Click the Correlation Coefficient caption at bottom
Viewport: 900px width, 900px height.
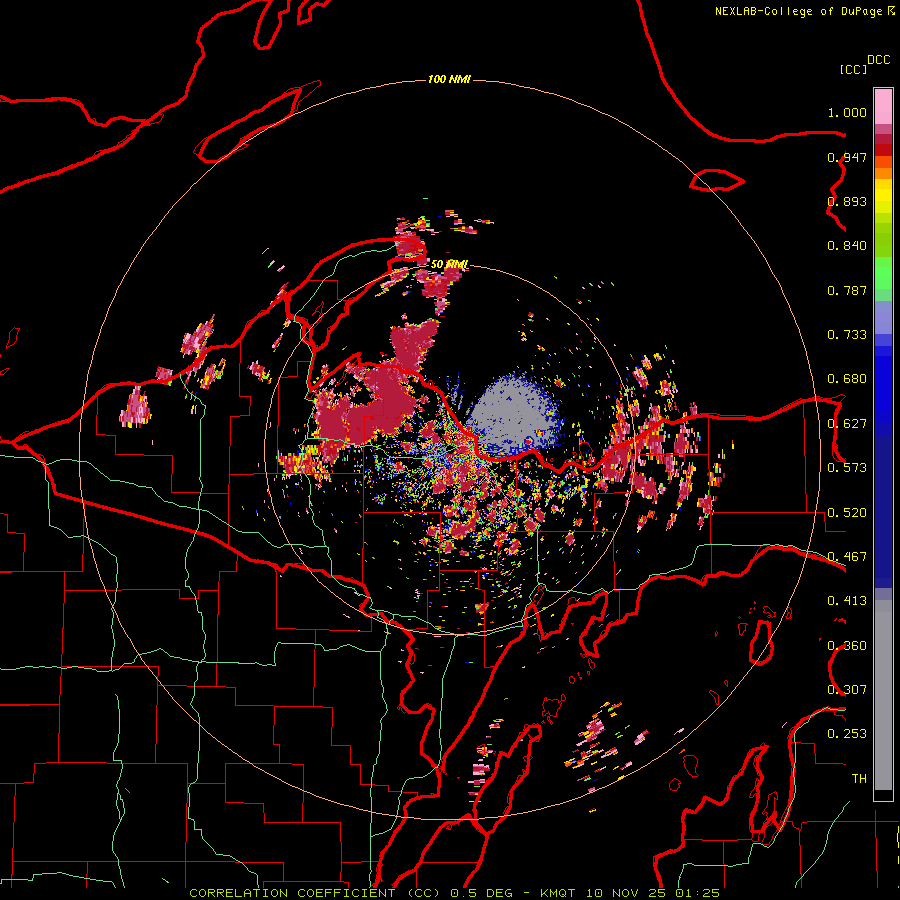point(454,893)
